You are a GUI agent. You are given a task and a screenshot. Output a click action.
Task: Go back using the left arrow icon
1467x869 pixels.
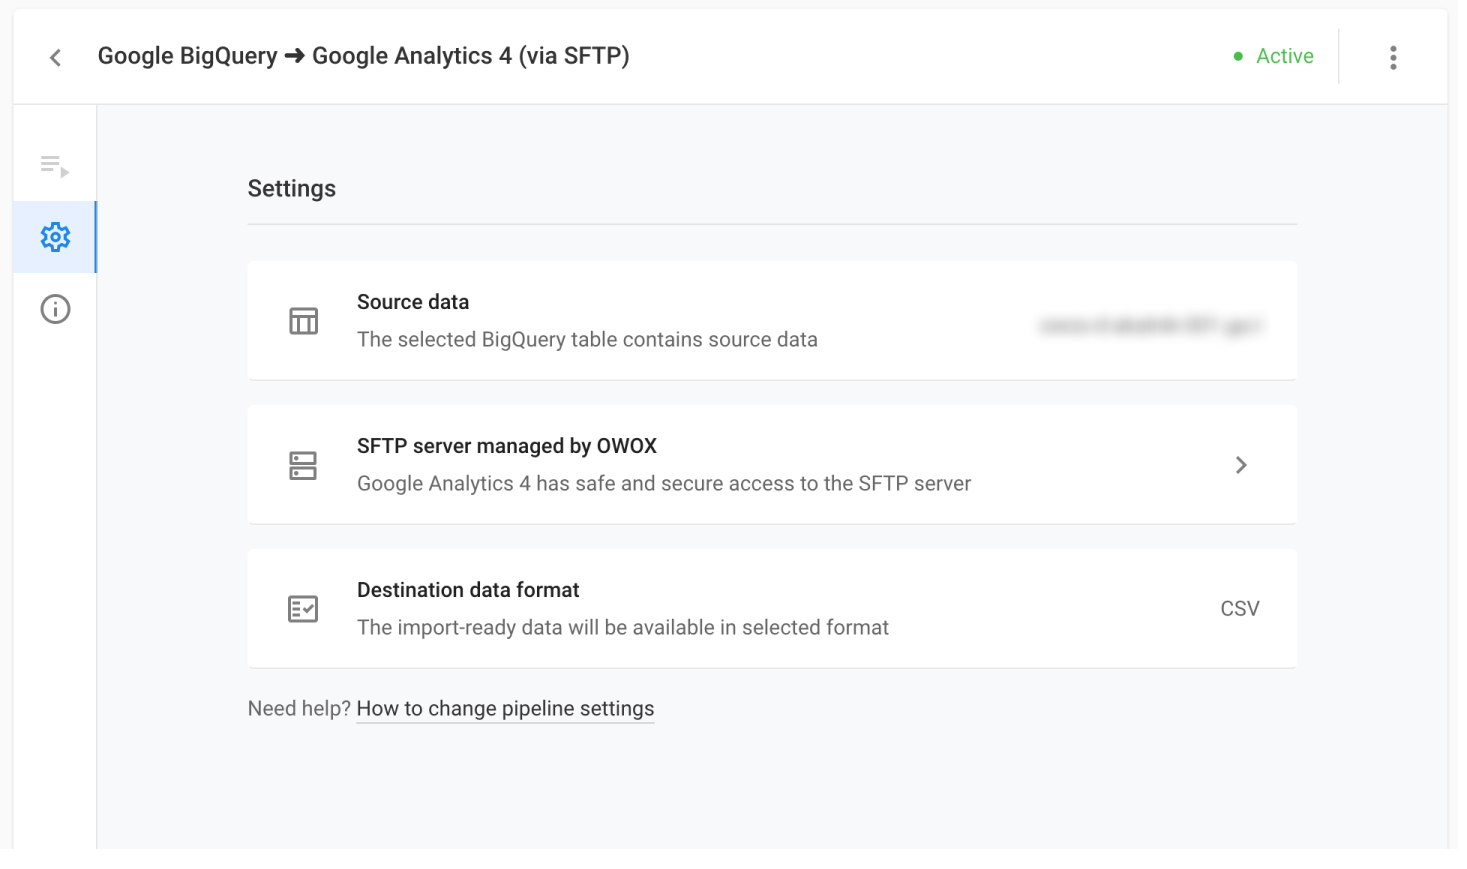pyautogui.click(x=56, y=58)
